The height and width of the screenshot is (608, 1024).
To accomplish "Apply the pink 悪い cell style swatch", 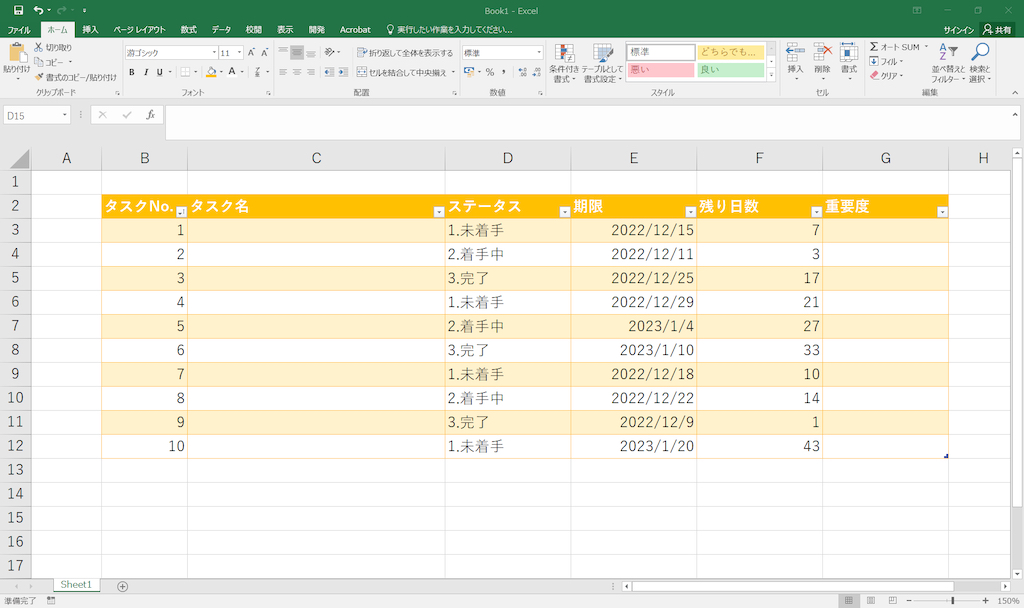I will pyautogui.click(x=660, y=70).
